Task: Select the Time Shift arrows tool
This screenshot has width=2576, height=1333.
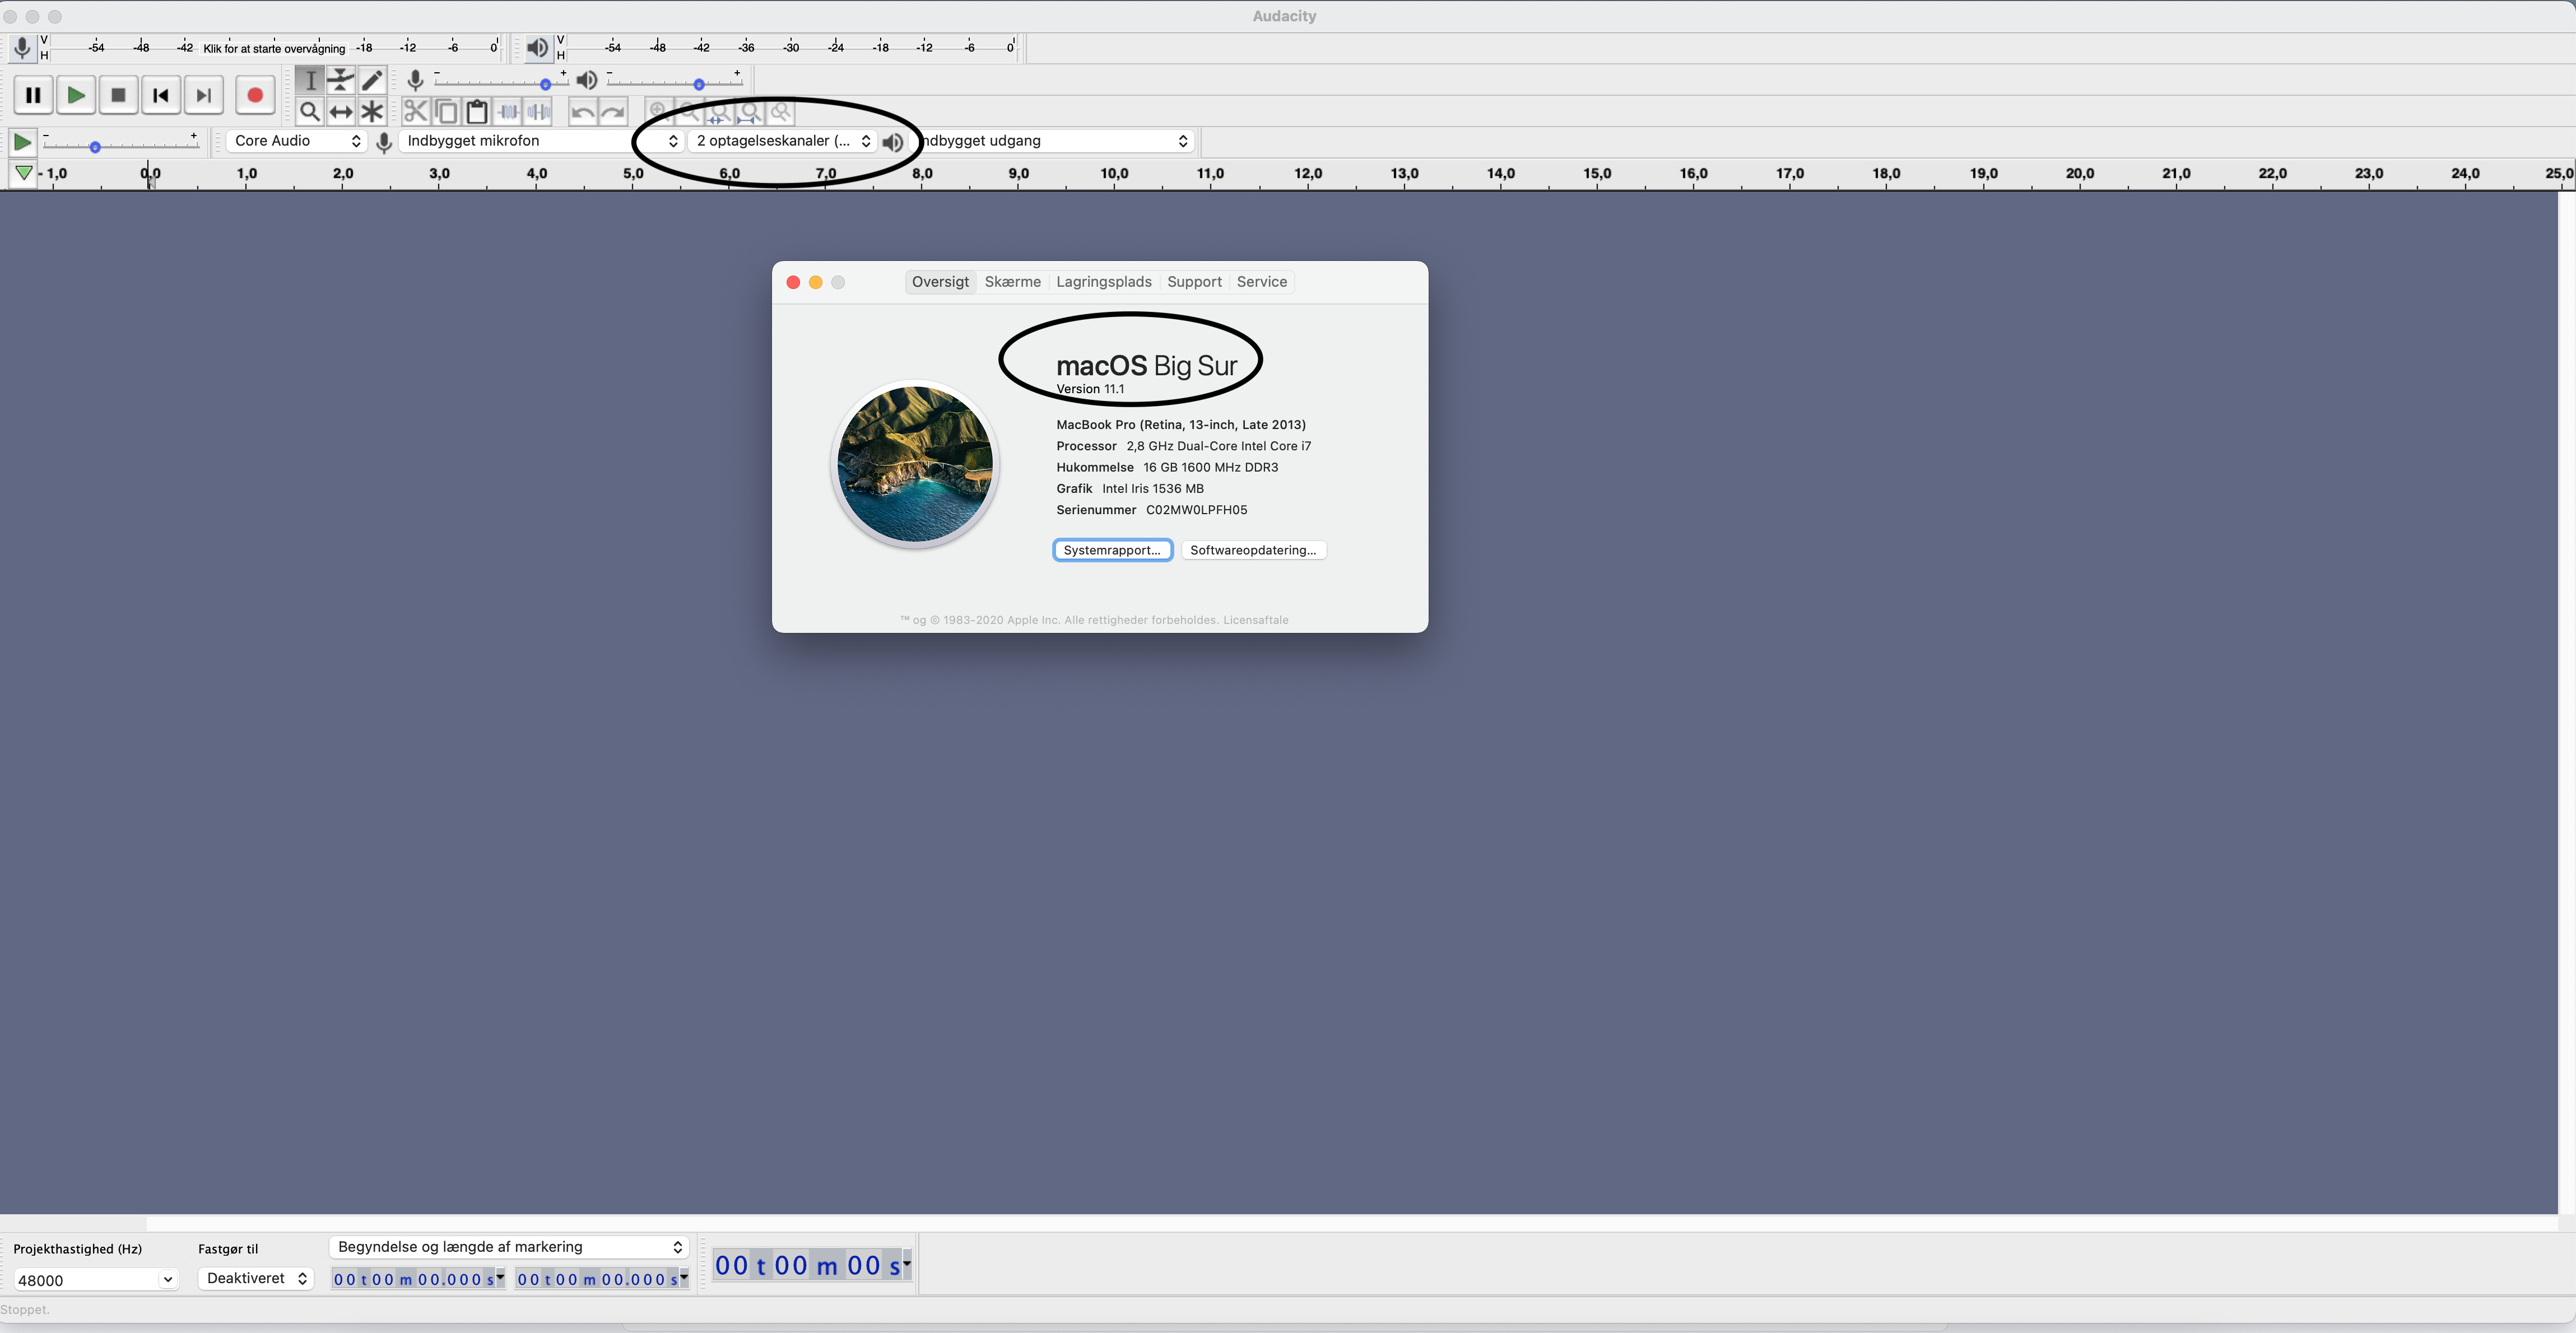Action: (341, 111)
